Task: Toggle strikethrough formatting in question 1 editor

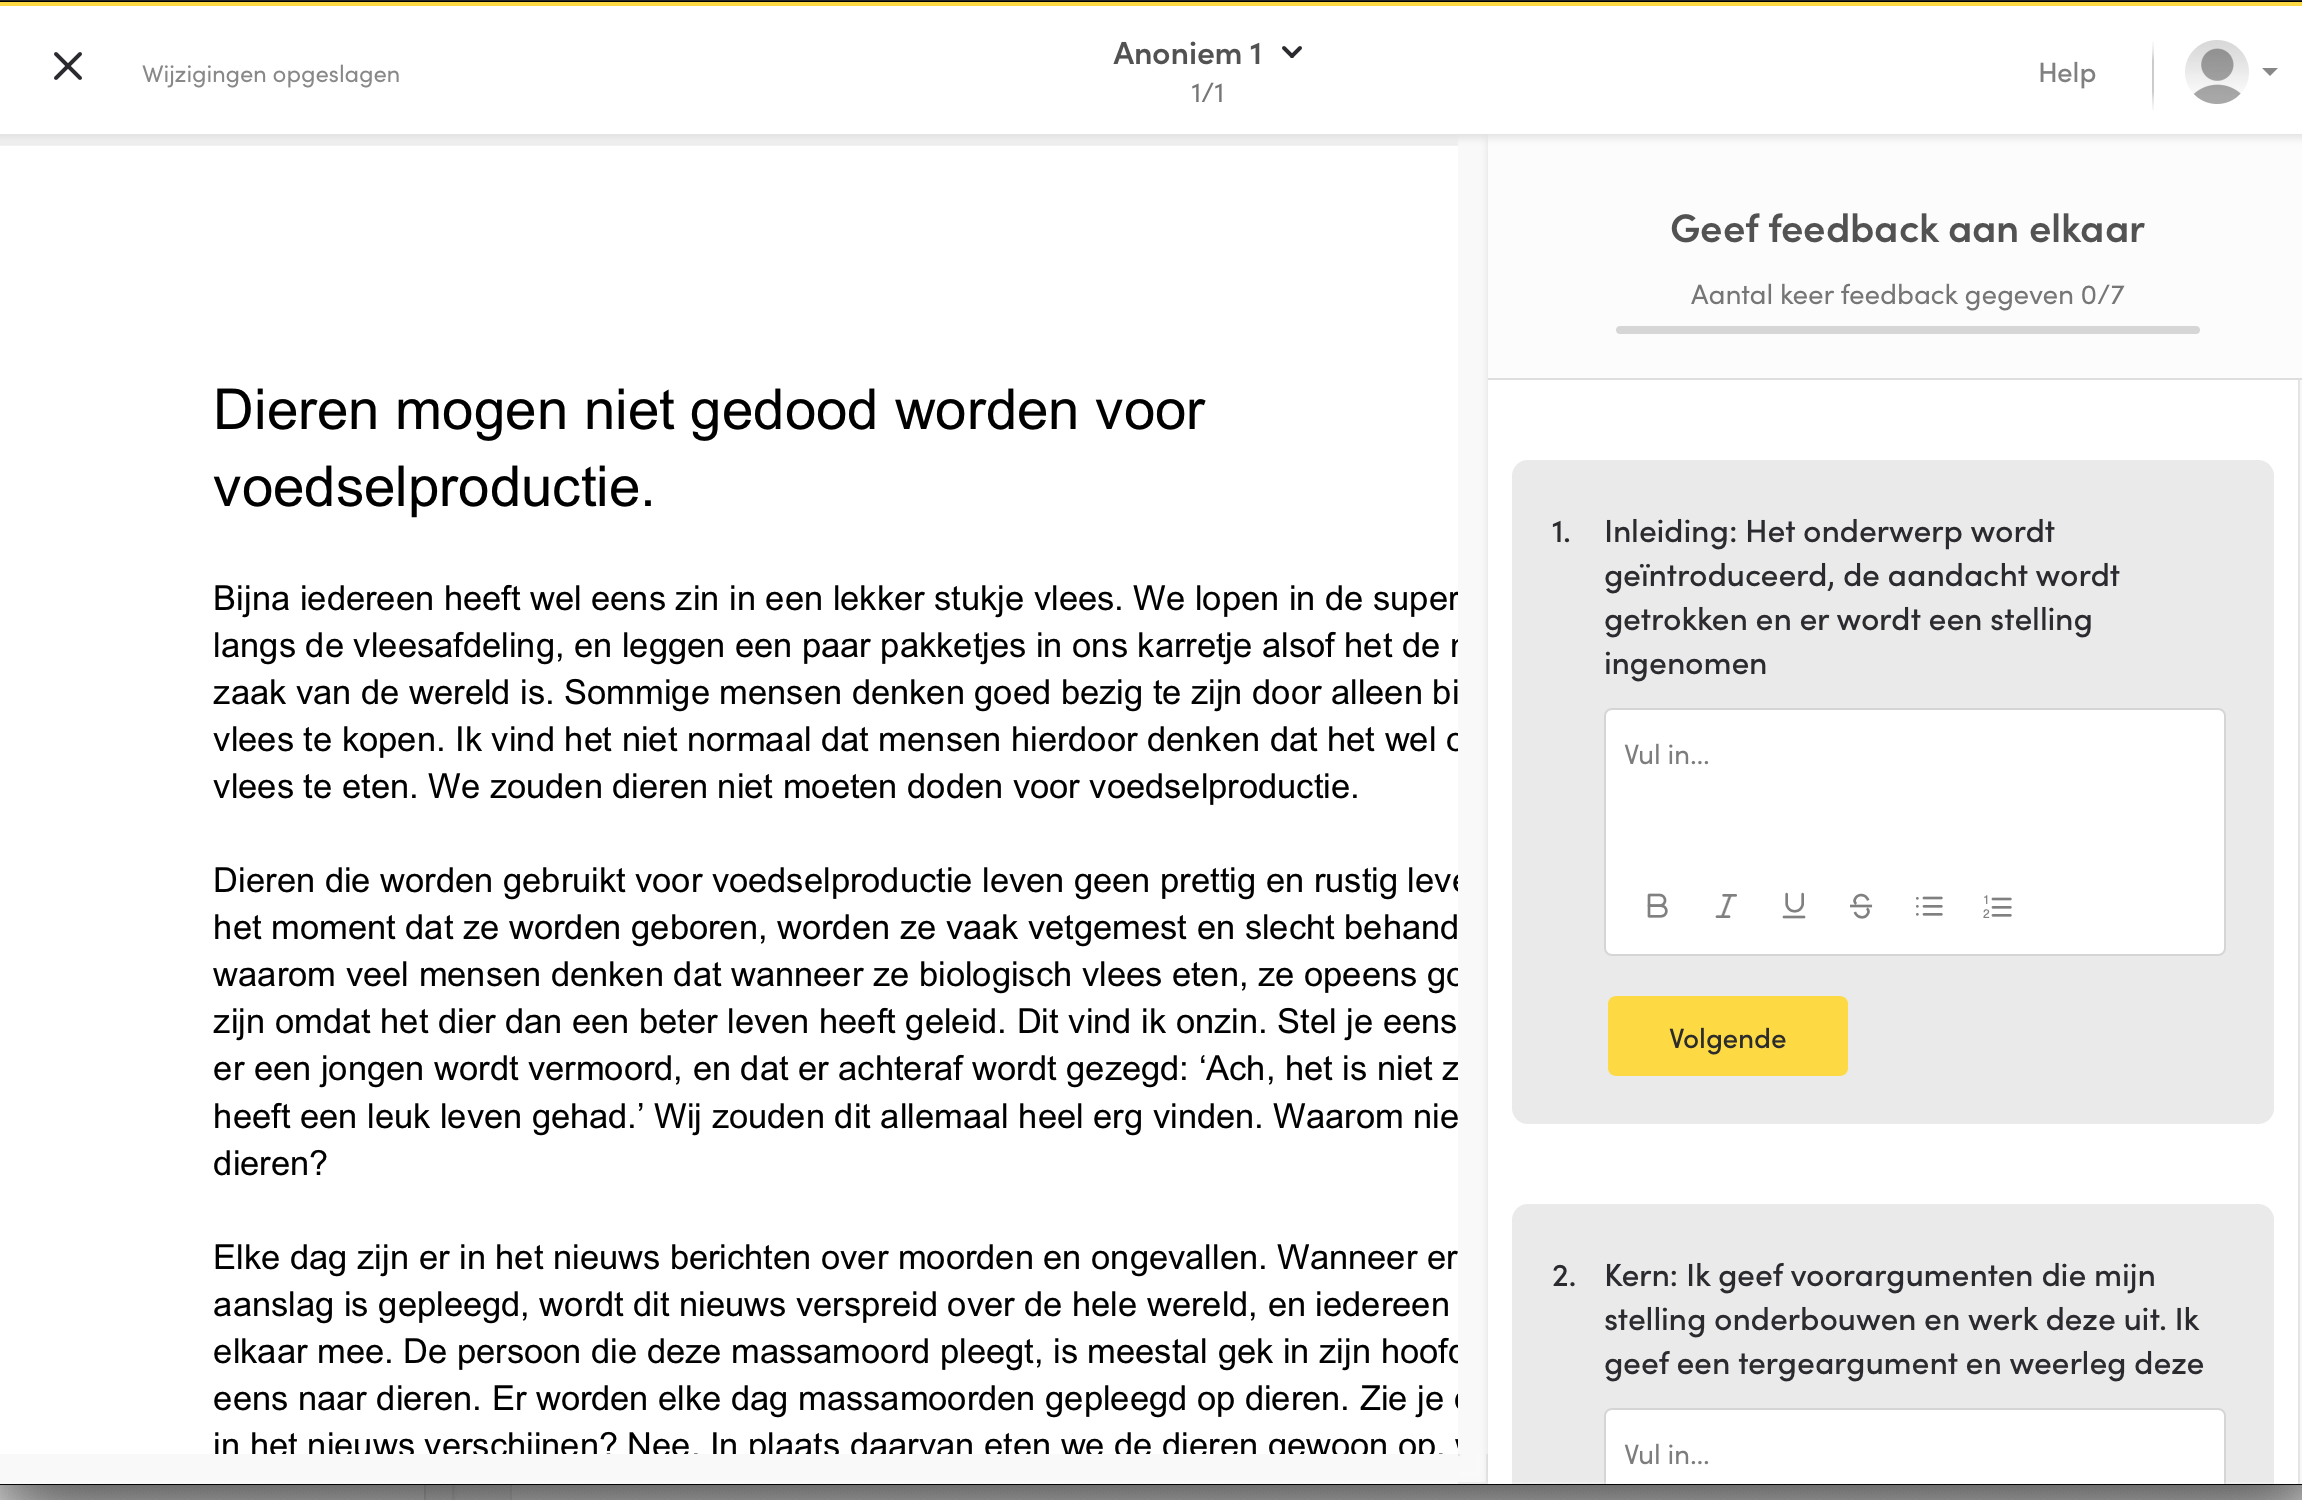Action: (x=1861, y=906)
